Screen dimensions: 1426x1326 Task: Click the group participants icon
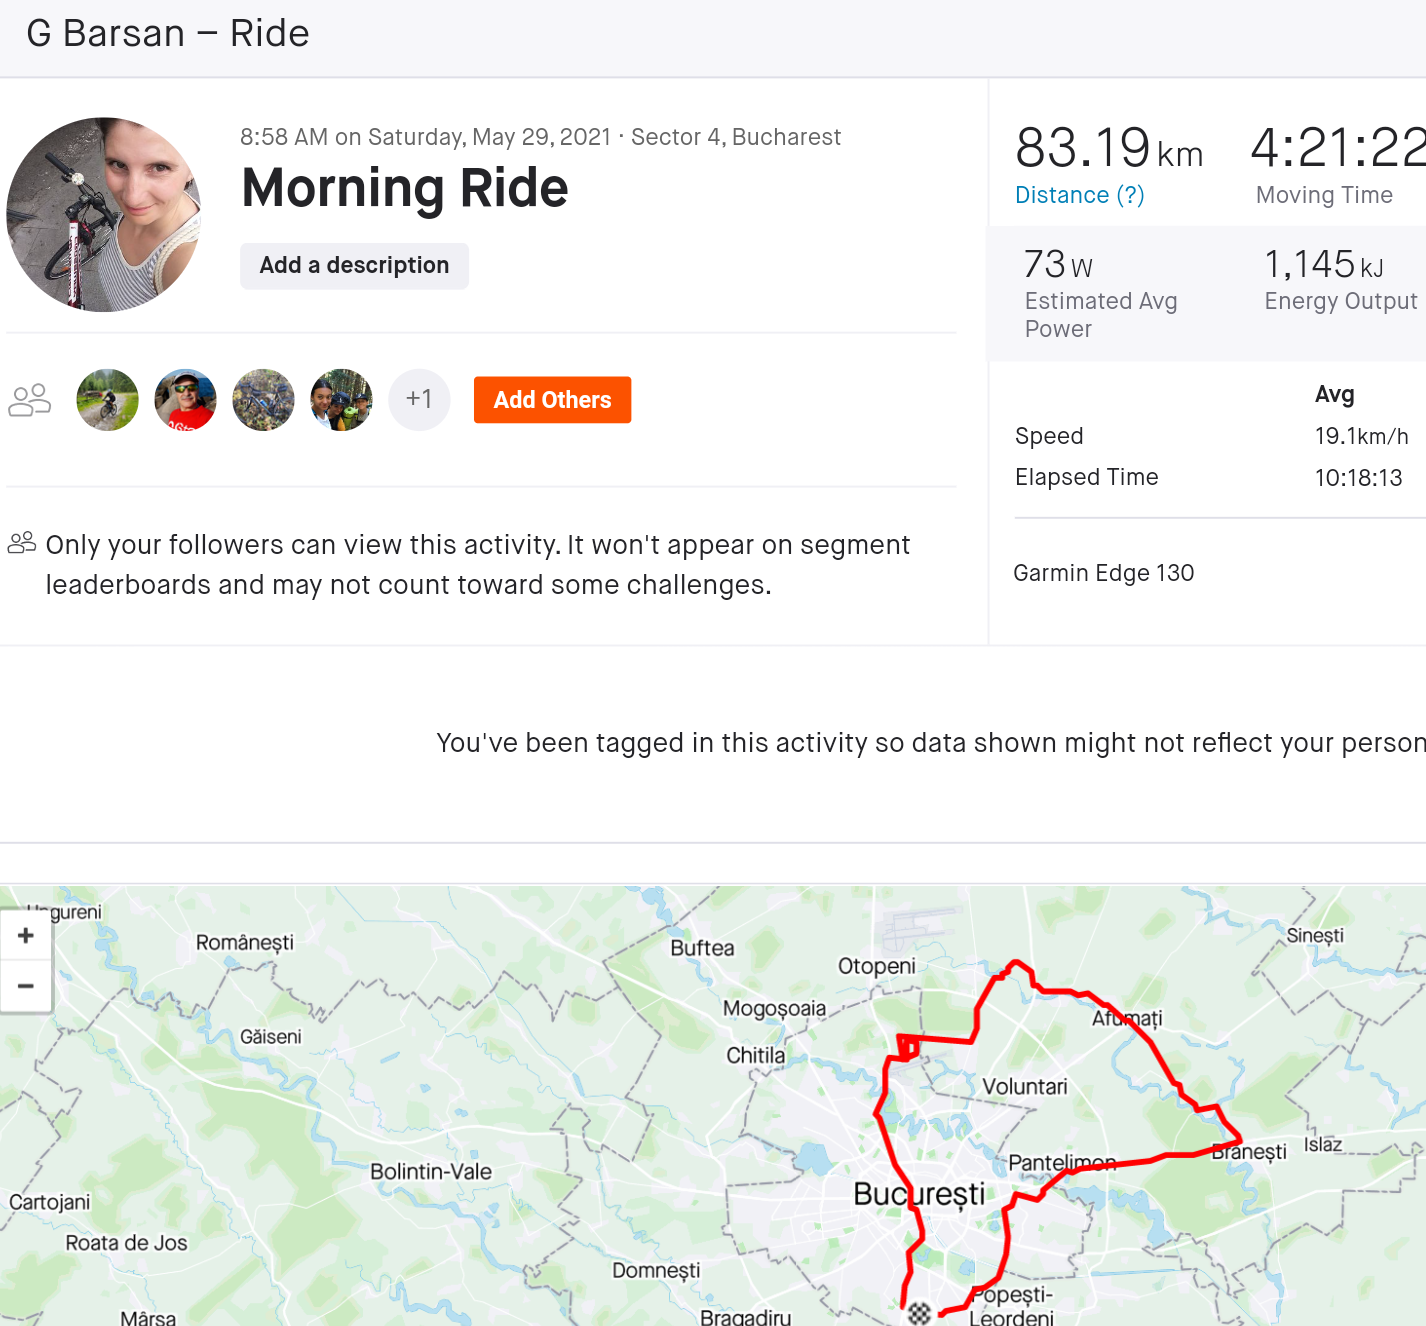[x=30, y=400]
